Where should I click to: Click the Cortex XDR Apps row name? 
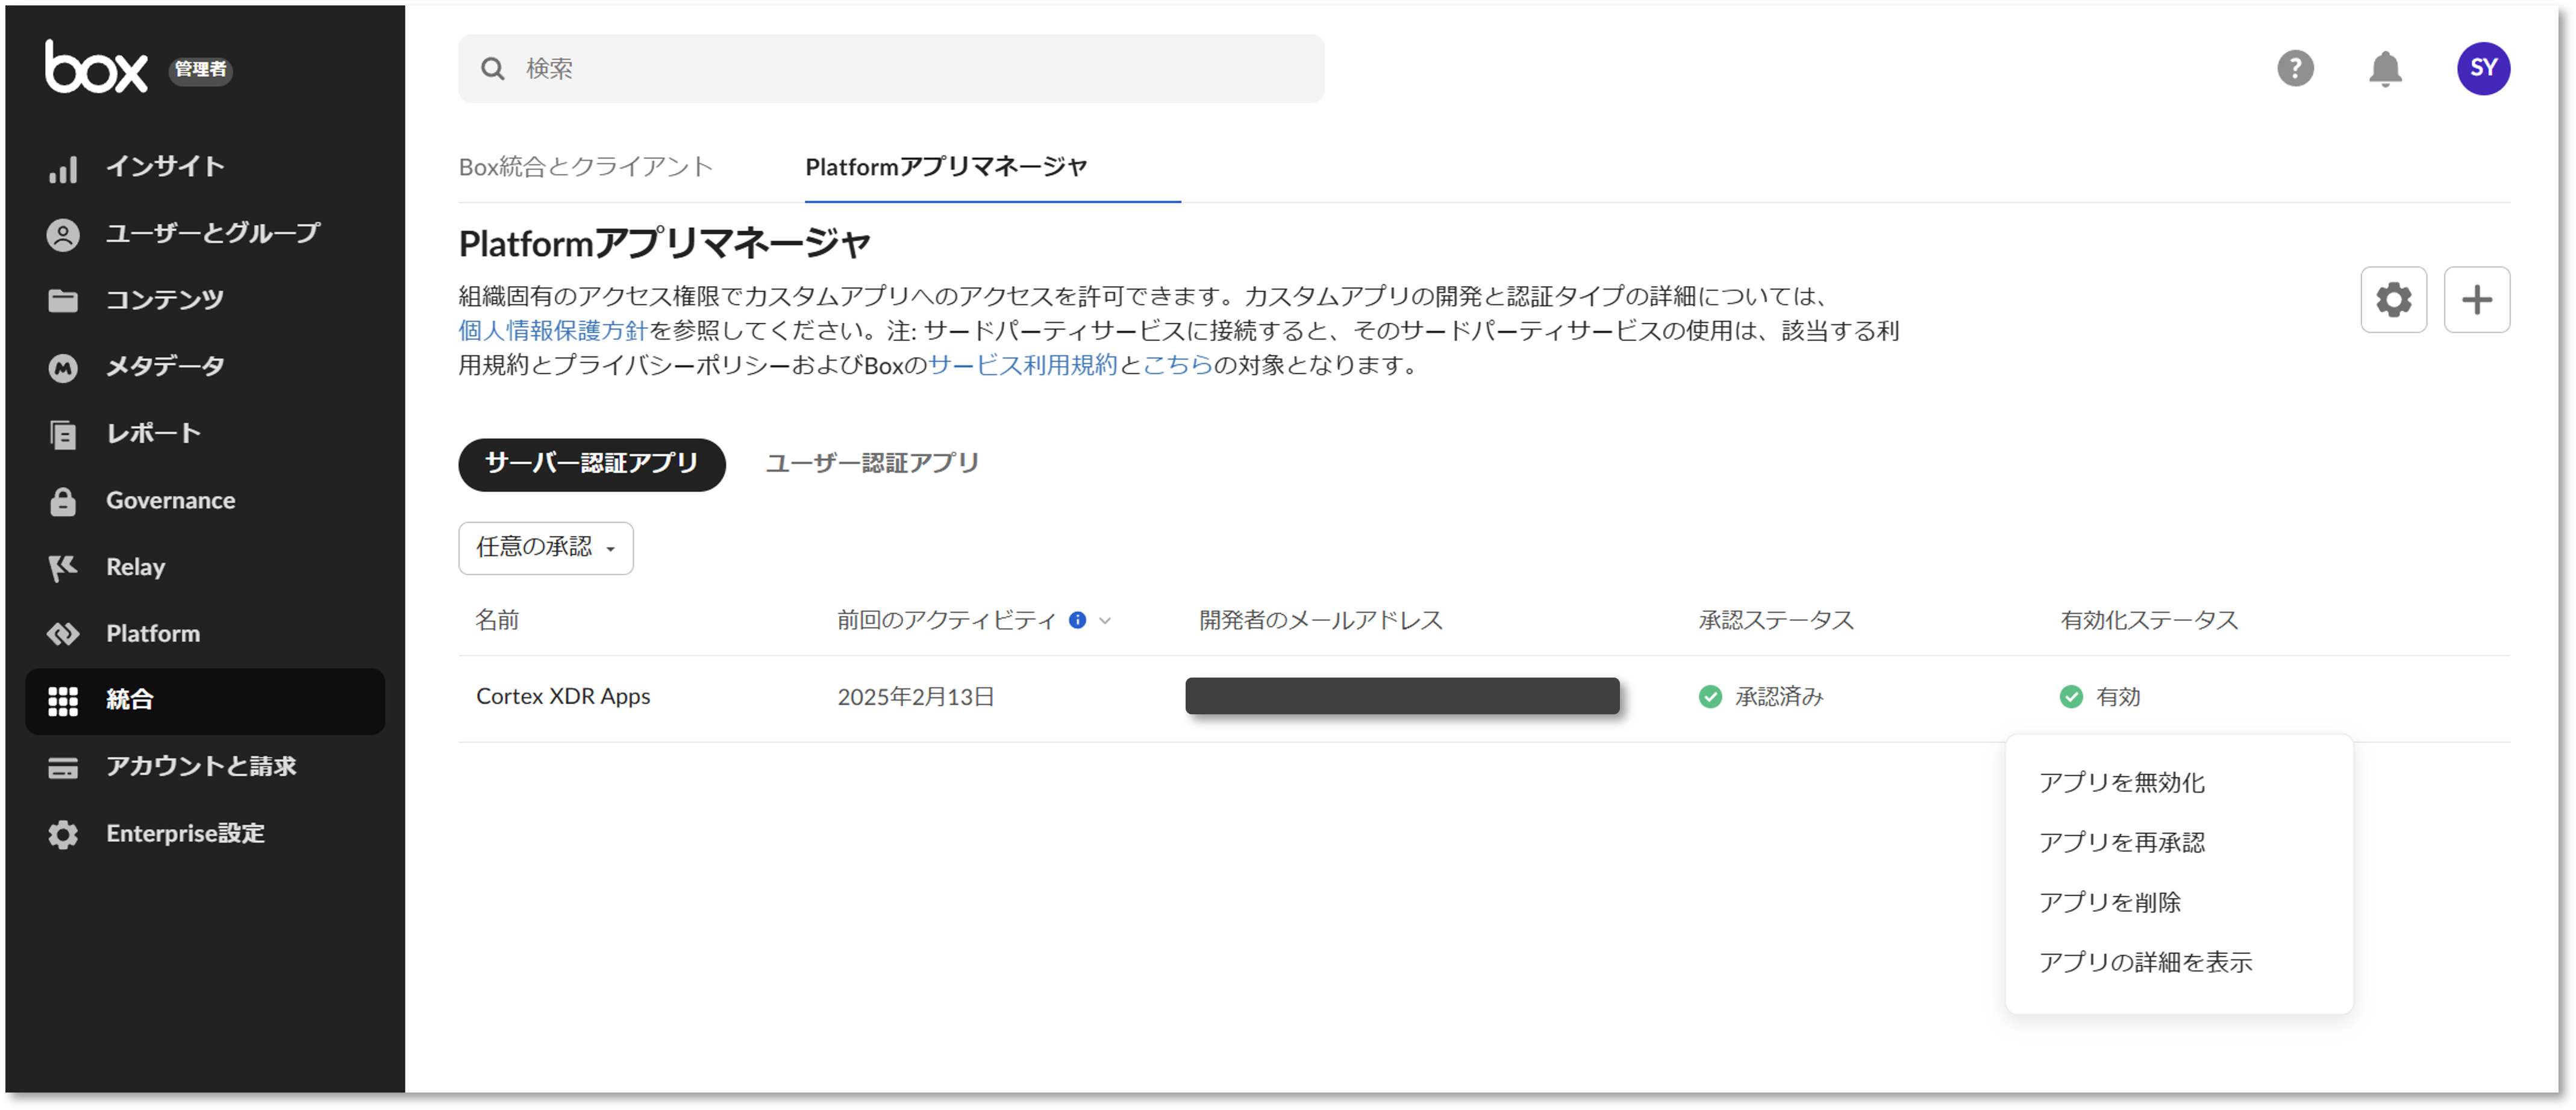pos(563,696)
